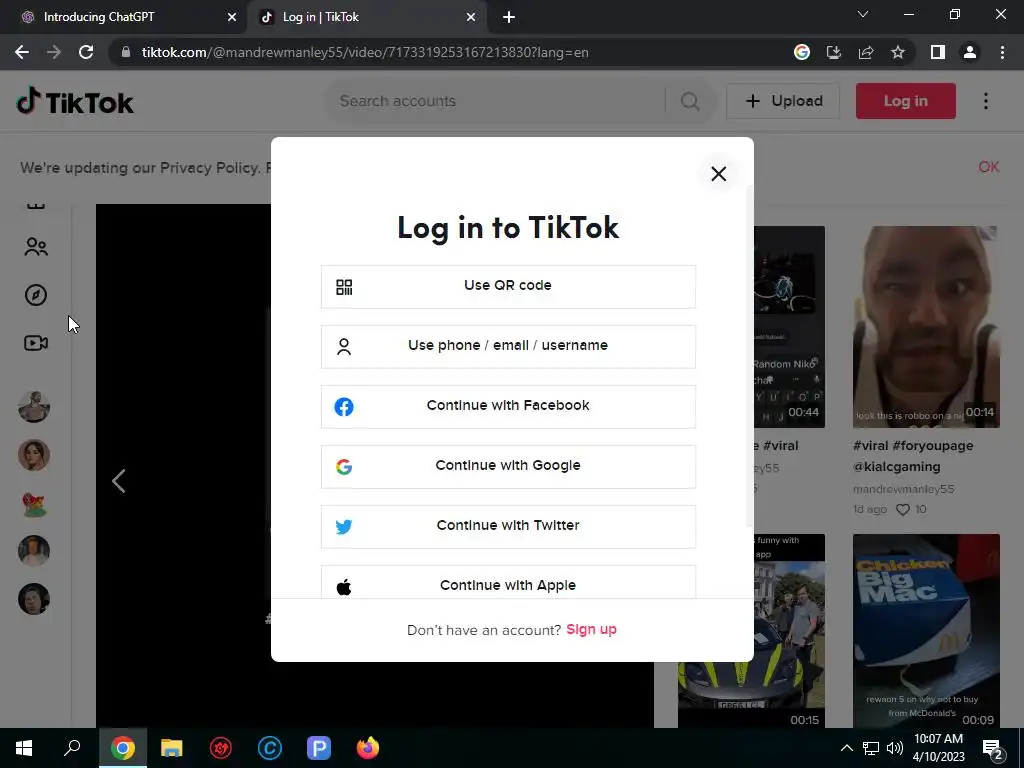This screenshot has width=1024, height=768.
Task: Click the QR code icon in the login dialog
Action: 344,287
